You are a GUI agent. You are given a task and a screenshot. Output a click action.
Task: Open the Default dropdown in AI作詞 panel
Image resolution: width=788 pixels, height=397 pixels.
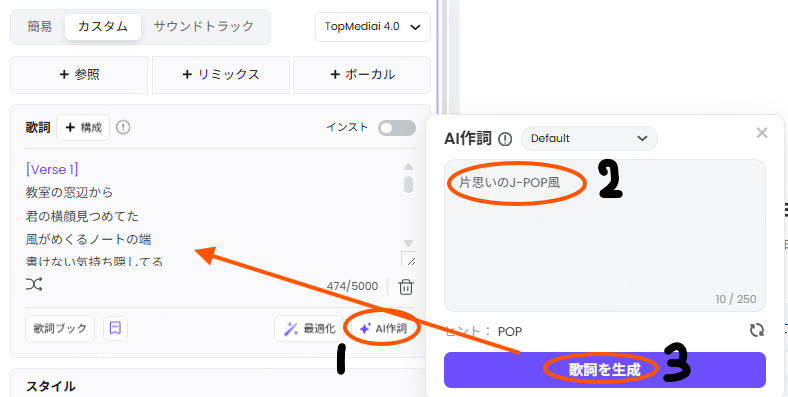pos(589,138)
